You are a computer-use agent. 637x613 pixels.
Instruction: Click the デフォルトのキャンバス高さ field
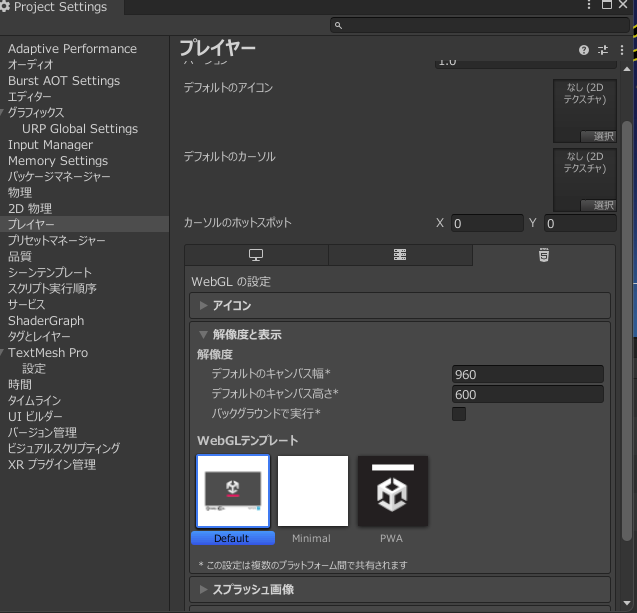pos(528,394)
